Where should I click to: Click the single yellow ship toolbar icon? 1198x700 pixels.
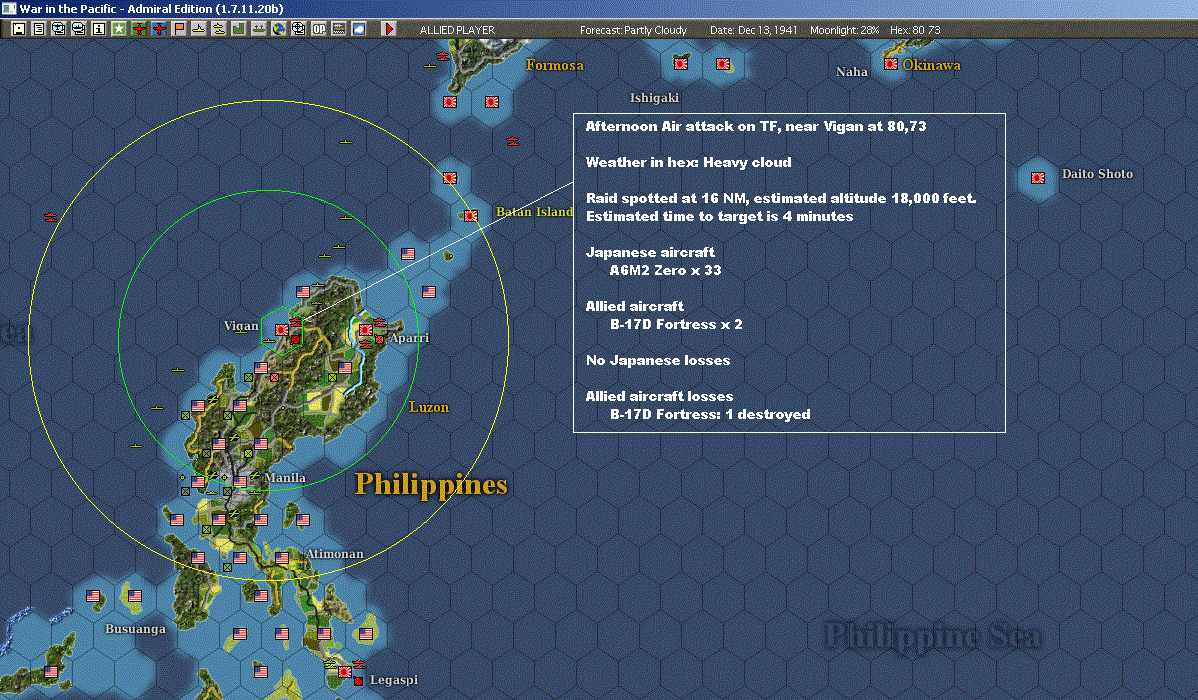[199, 29]
